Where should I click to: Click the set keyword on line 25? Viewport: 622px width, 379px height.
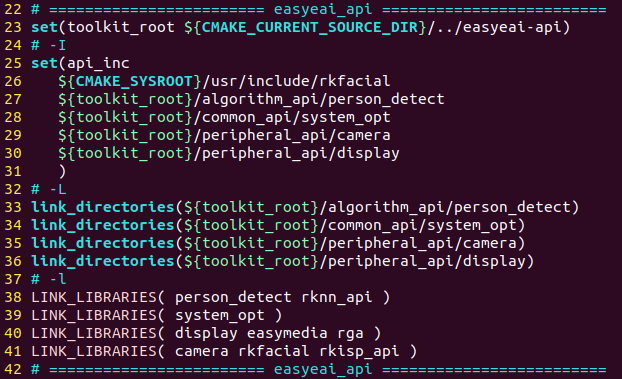pyautogui.click(x=44, y=63)
